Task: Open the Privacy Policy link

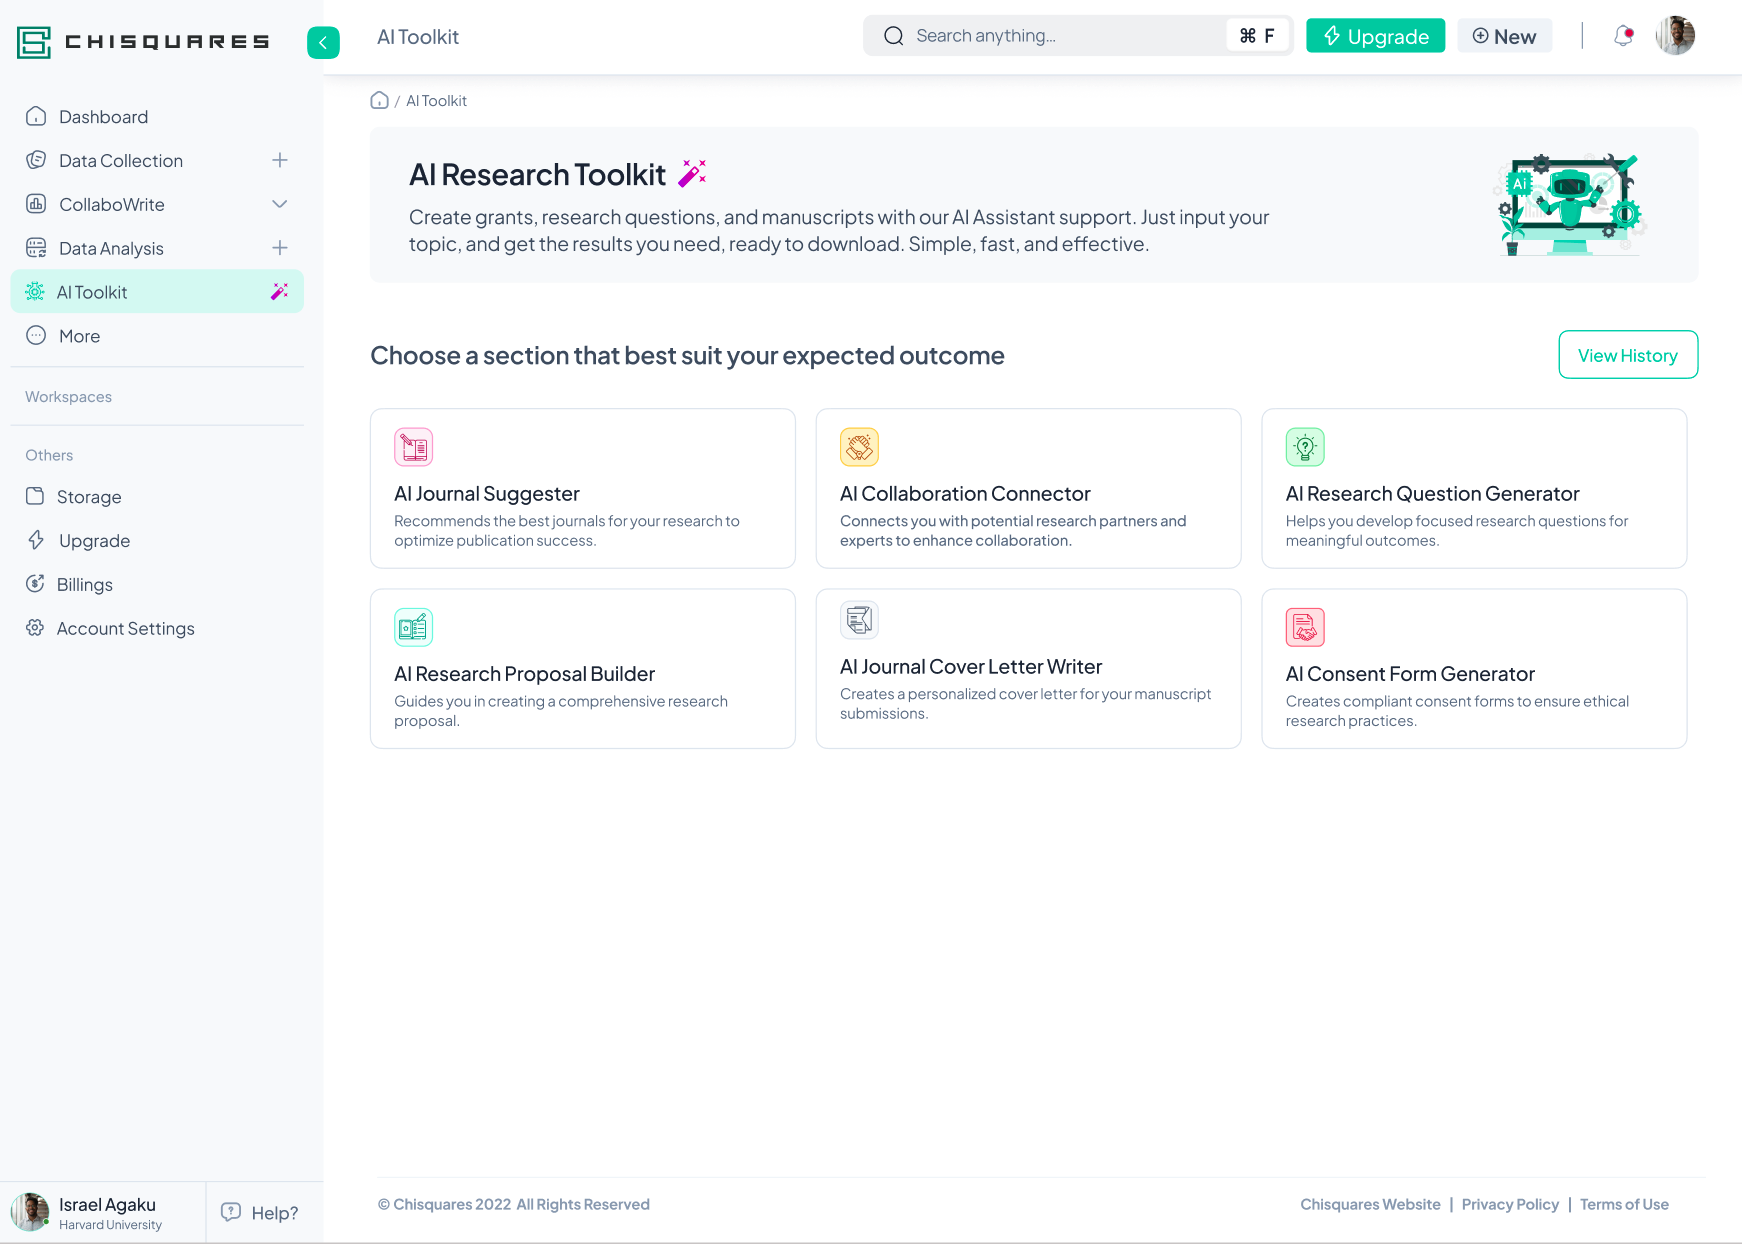Action: click(x=1510, y=1204)
